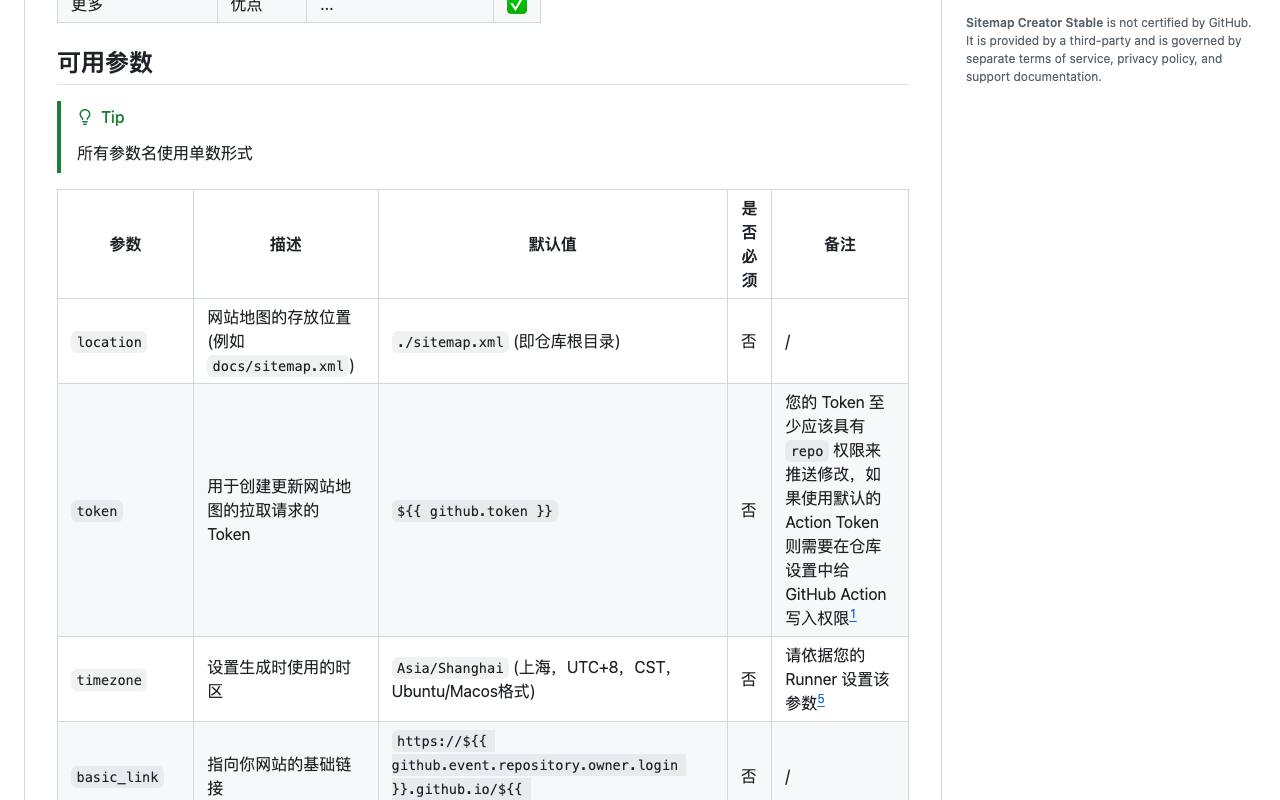Click the 所有参数名使用单数形式 tip text
The image size is (1280, 800).
(165, 153)
